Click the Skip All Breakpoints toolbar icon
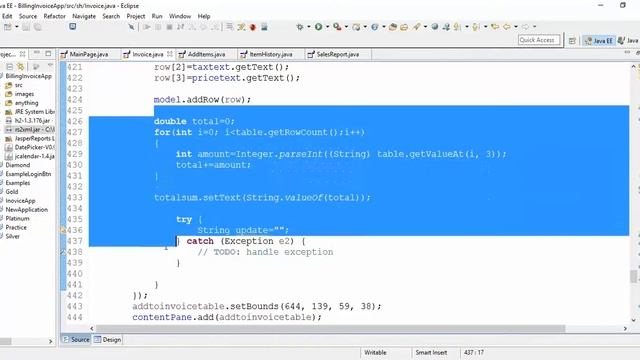Image resolution: width=640 pixels, height=360 pixels. (131, 27)
